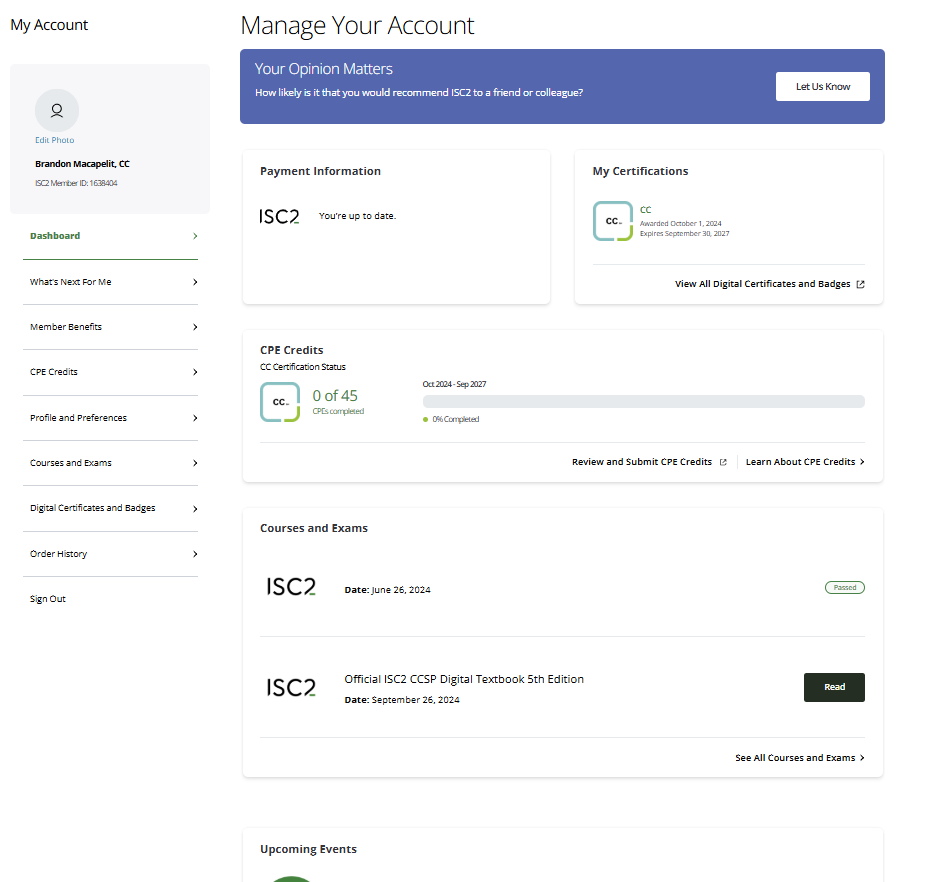Click the CC badge icon in My Certifications
This screenshot has width=925, height=882.
tap(612, 221)
